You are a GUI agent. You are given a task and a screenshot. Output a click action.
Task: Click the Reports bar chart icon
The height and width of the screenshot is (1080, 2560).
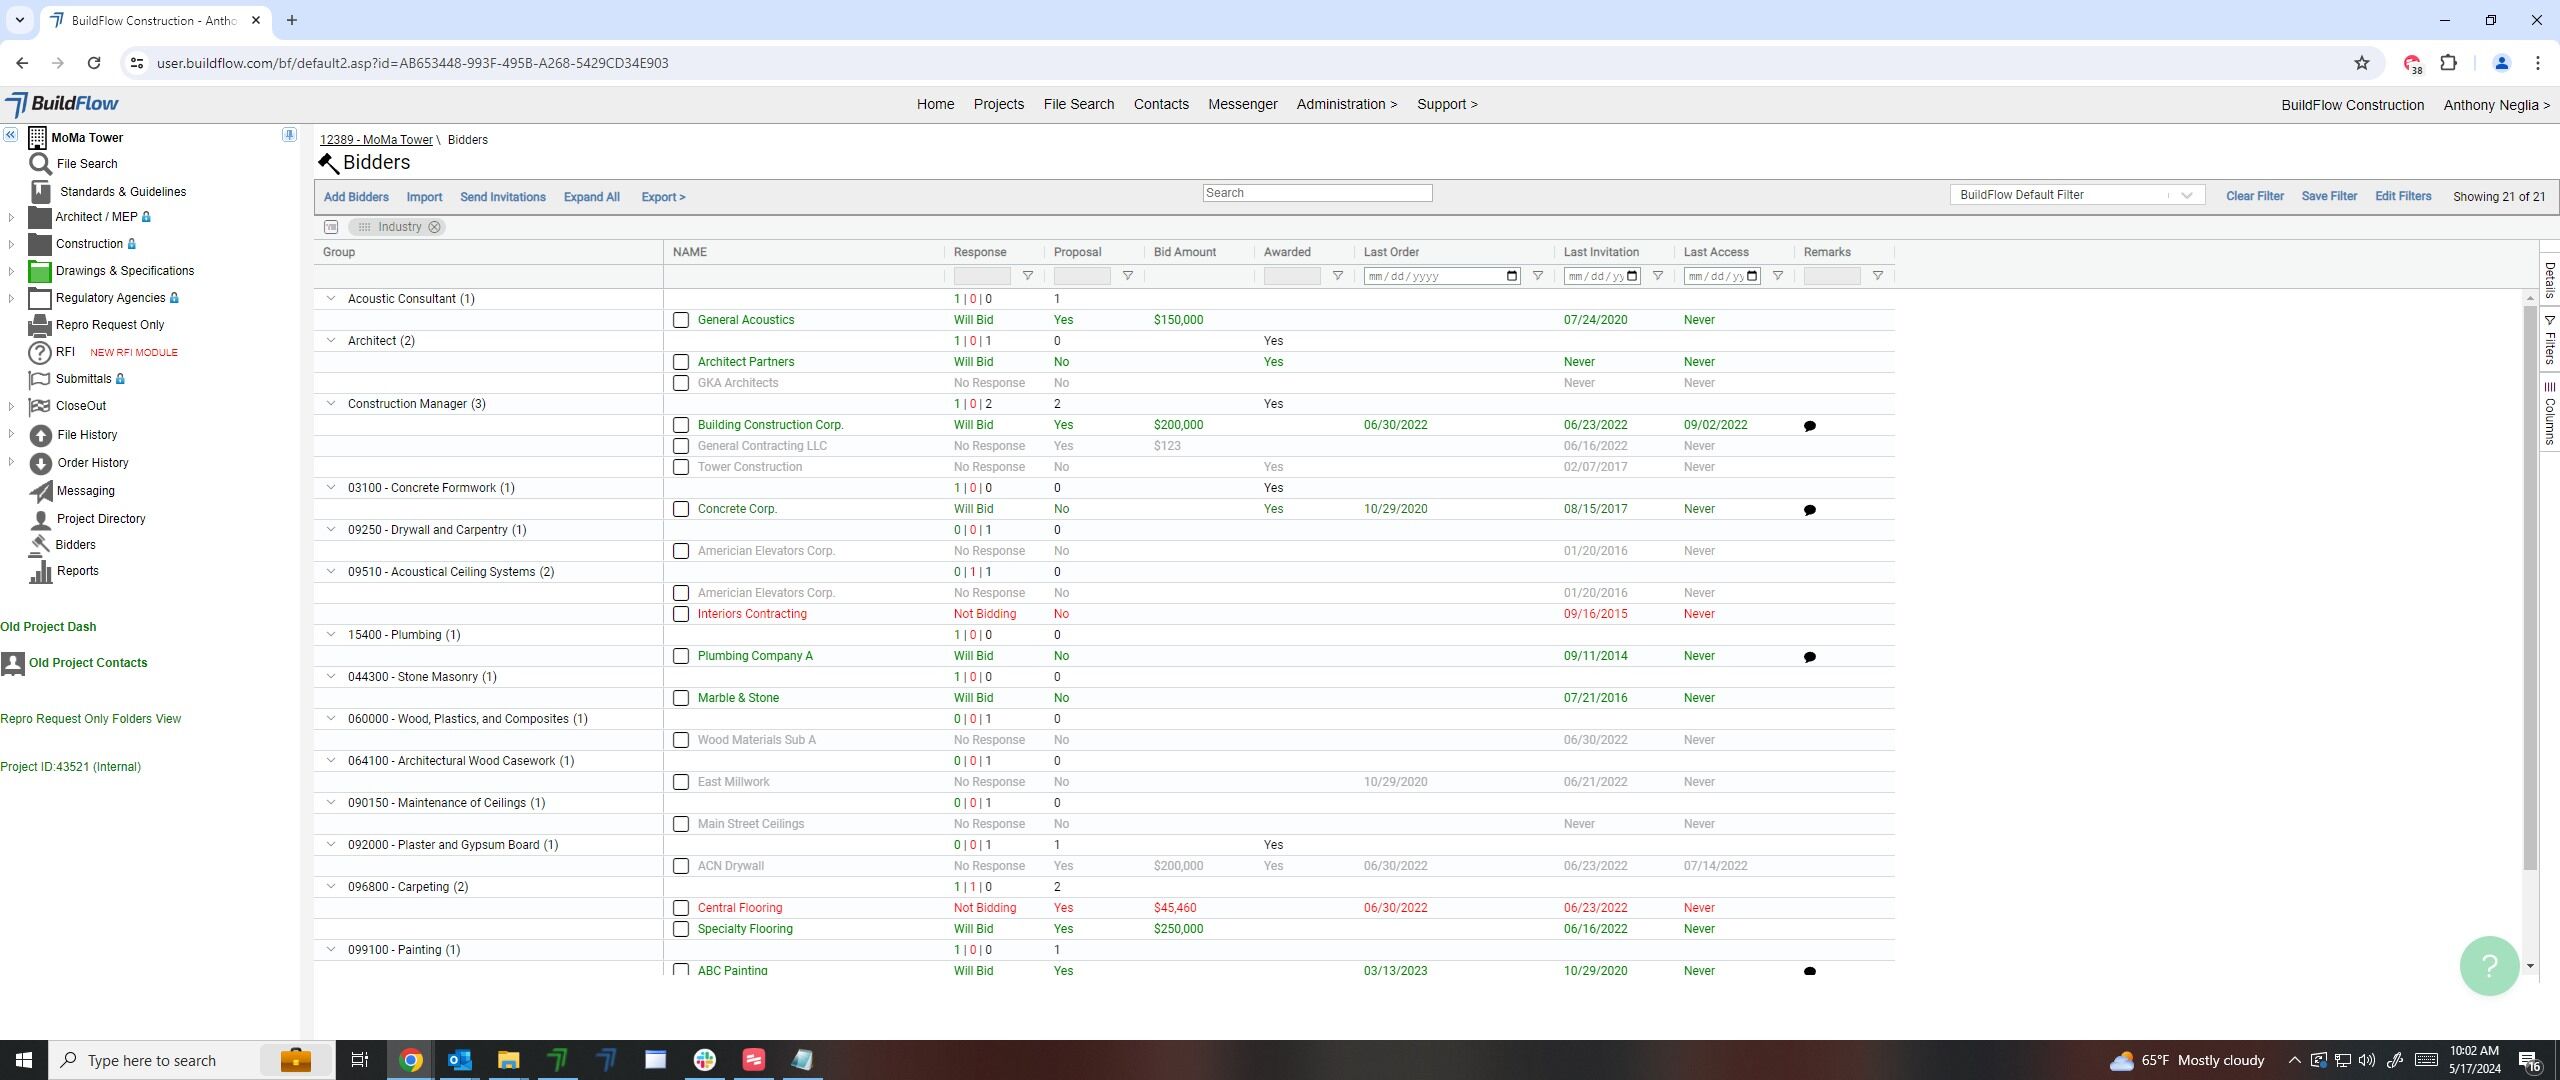[x=40, y=572]
